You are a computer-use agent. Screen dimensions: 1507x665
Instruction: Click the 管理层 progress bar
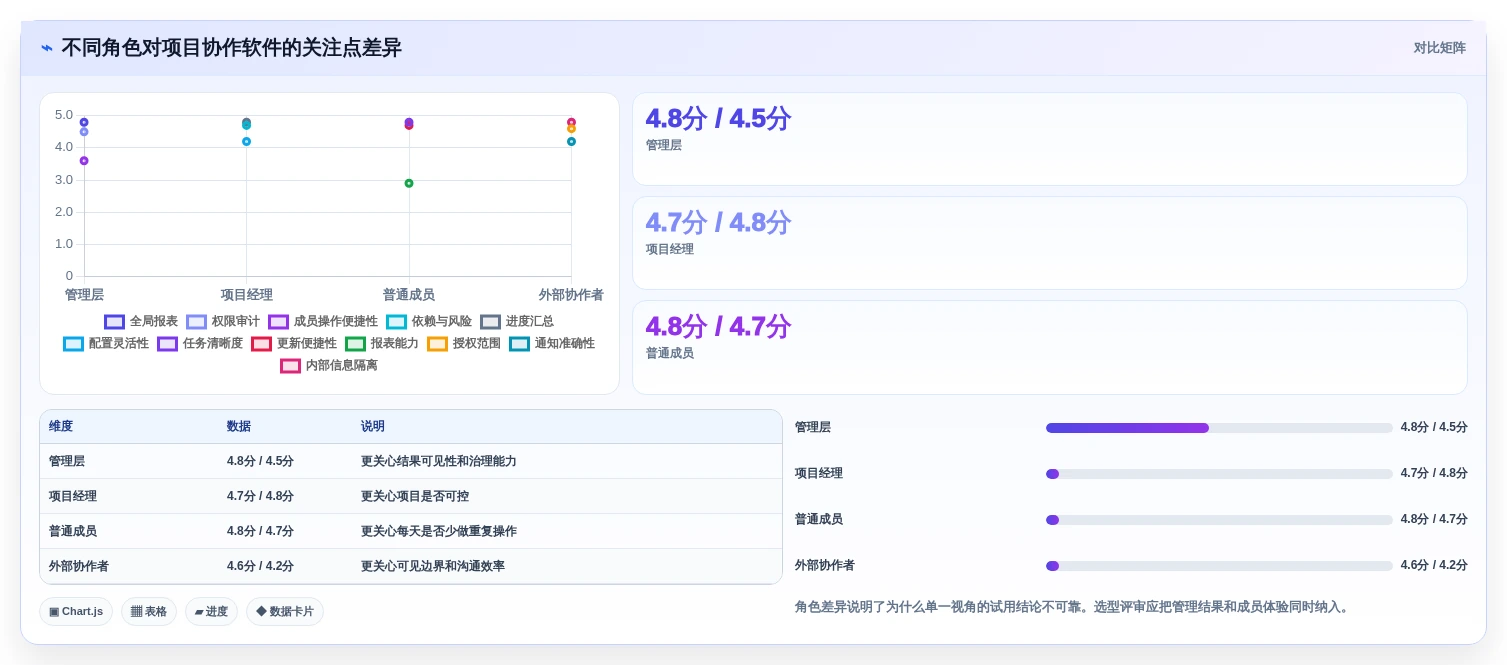click(x=1219, y=428)
